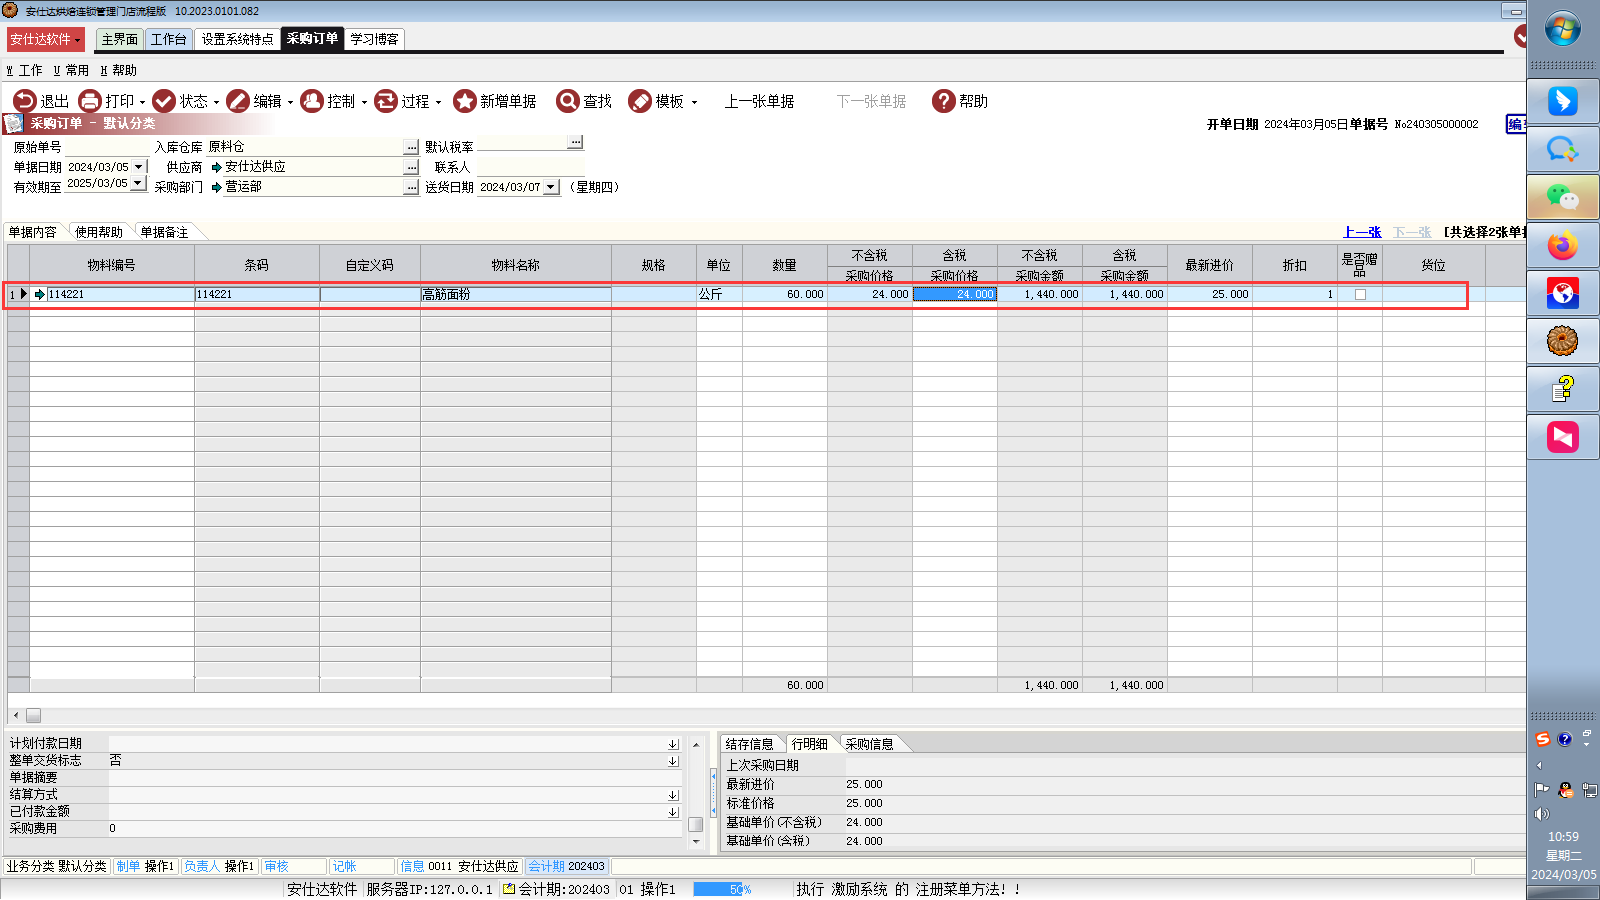Screen dimensions: 1600x900
Task: Click the 打印 printer icon
Action: pos(90,101)
